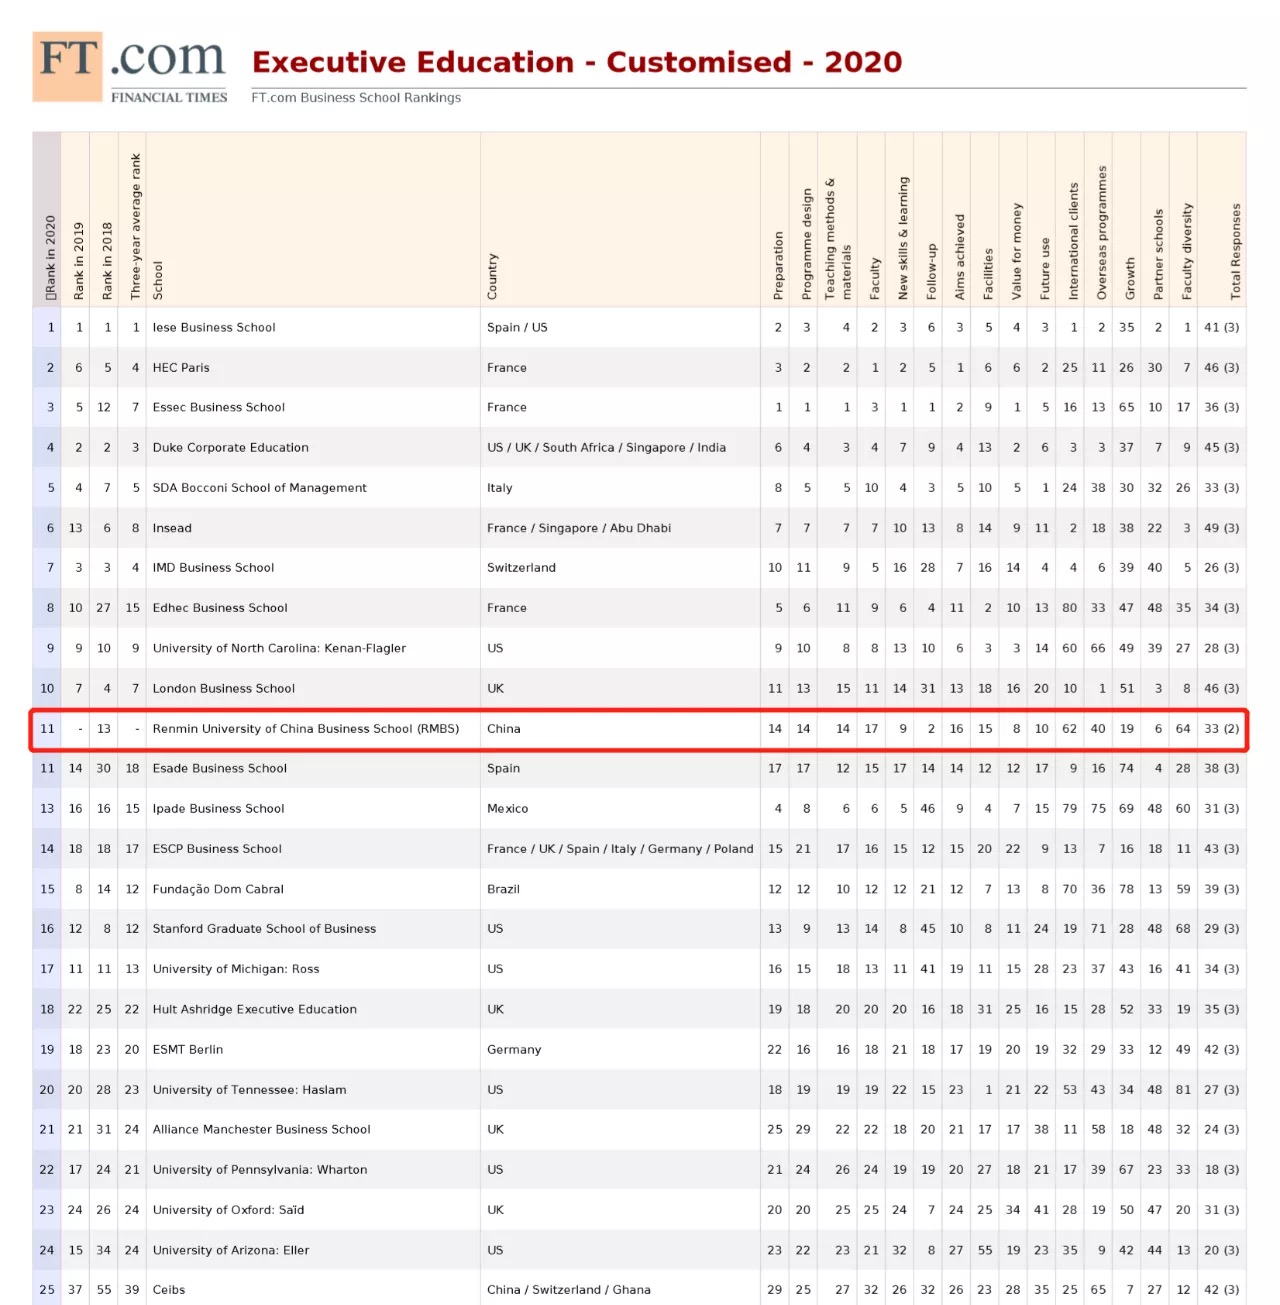
Task: Click Renmin University of China Business School
Action: tap(305, 728)
